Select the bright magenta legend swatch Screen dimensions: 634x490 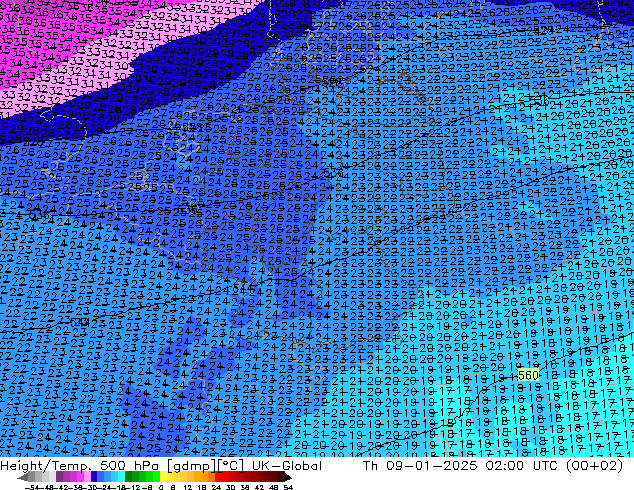(x=80, y=477)
